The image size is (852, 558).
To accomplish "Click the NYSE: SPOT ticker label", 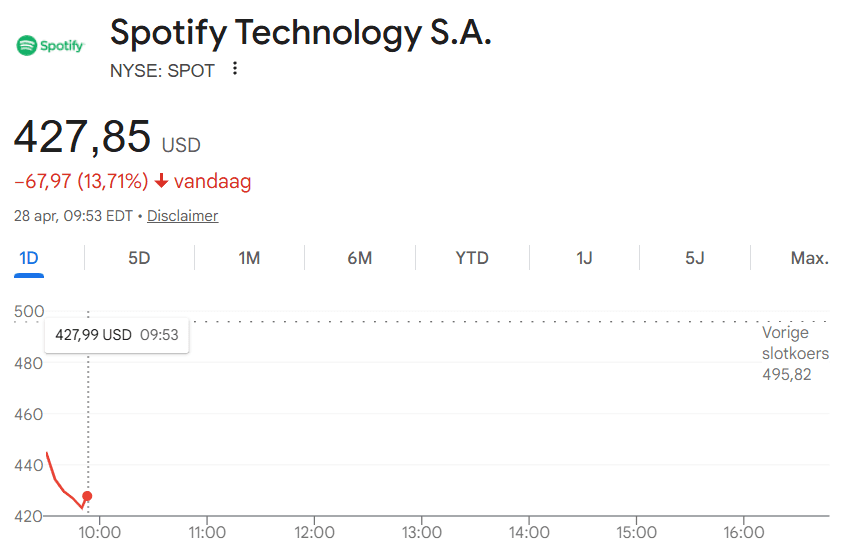I will [x=162, y=70].
